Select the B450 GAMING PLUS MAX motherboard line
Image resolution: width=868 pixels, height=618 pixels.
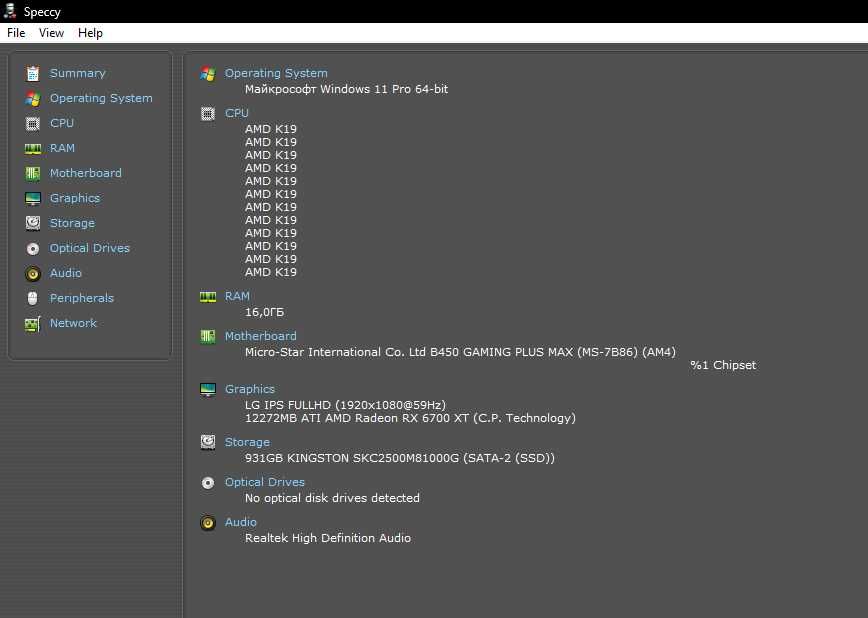460,352
